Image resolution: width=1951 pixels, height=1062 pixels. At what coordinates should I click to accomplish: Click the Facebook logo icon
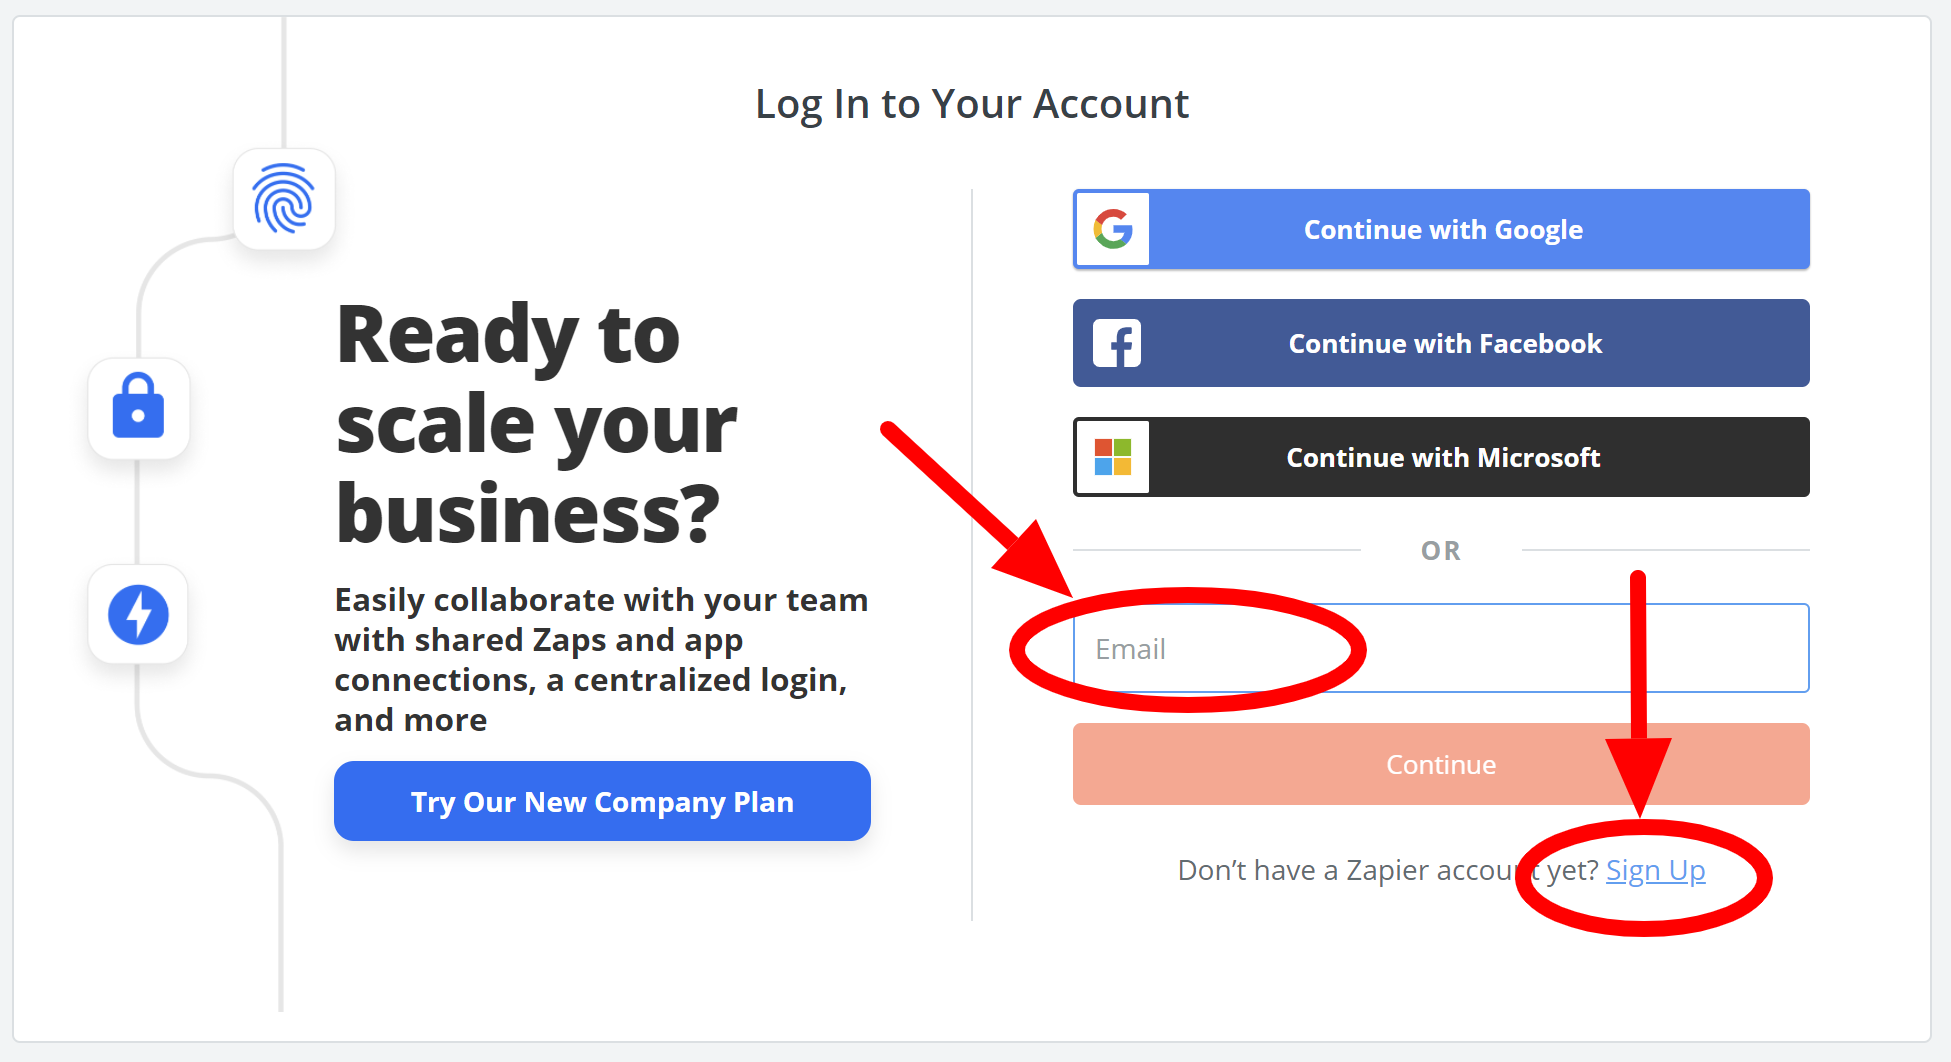1116,343
